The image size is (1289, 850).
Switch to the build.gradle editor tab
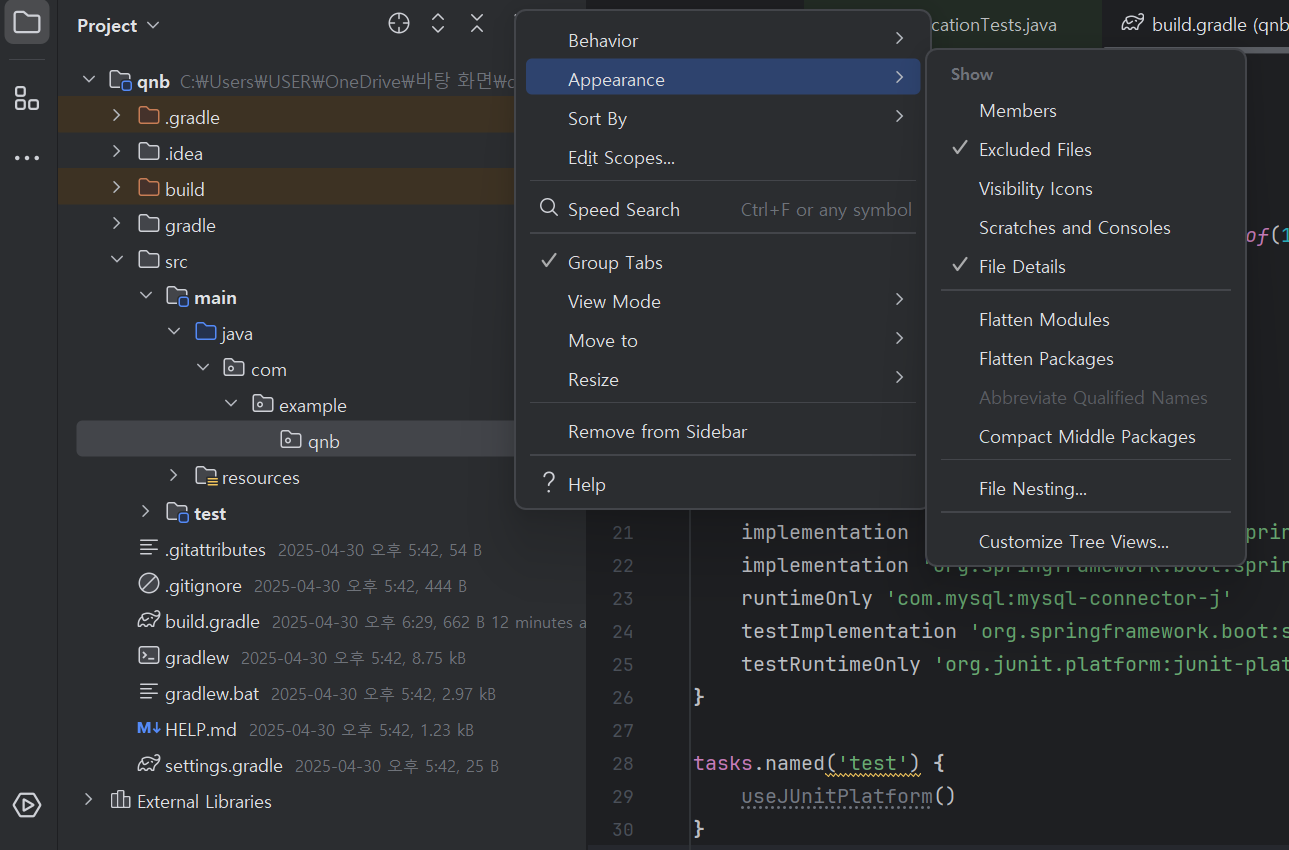pos(1204,24)
